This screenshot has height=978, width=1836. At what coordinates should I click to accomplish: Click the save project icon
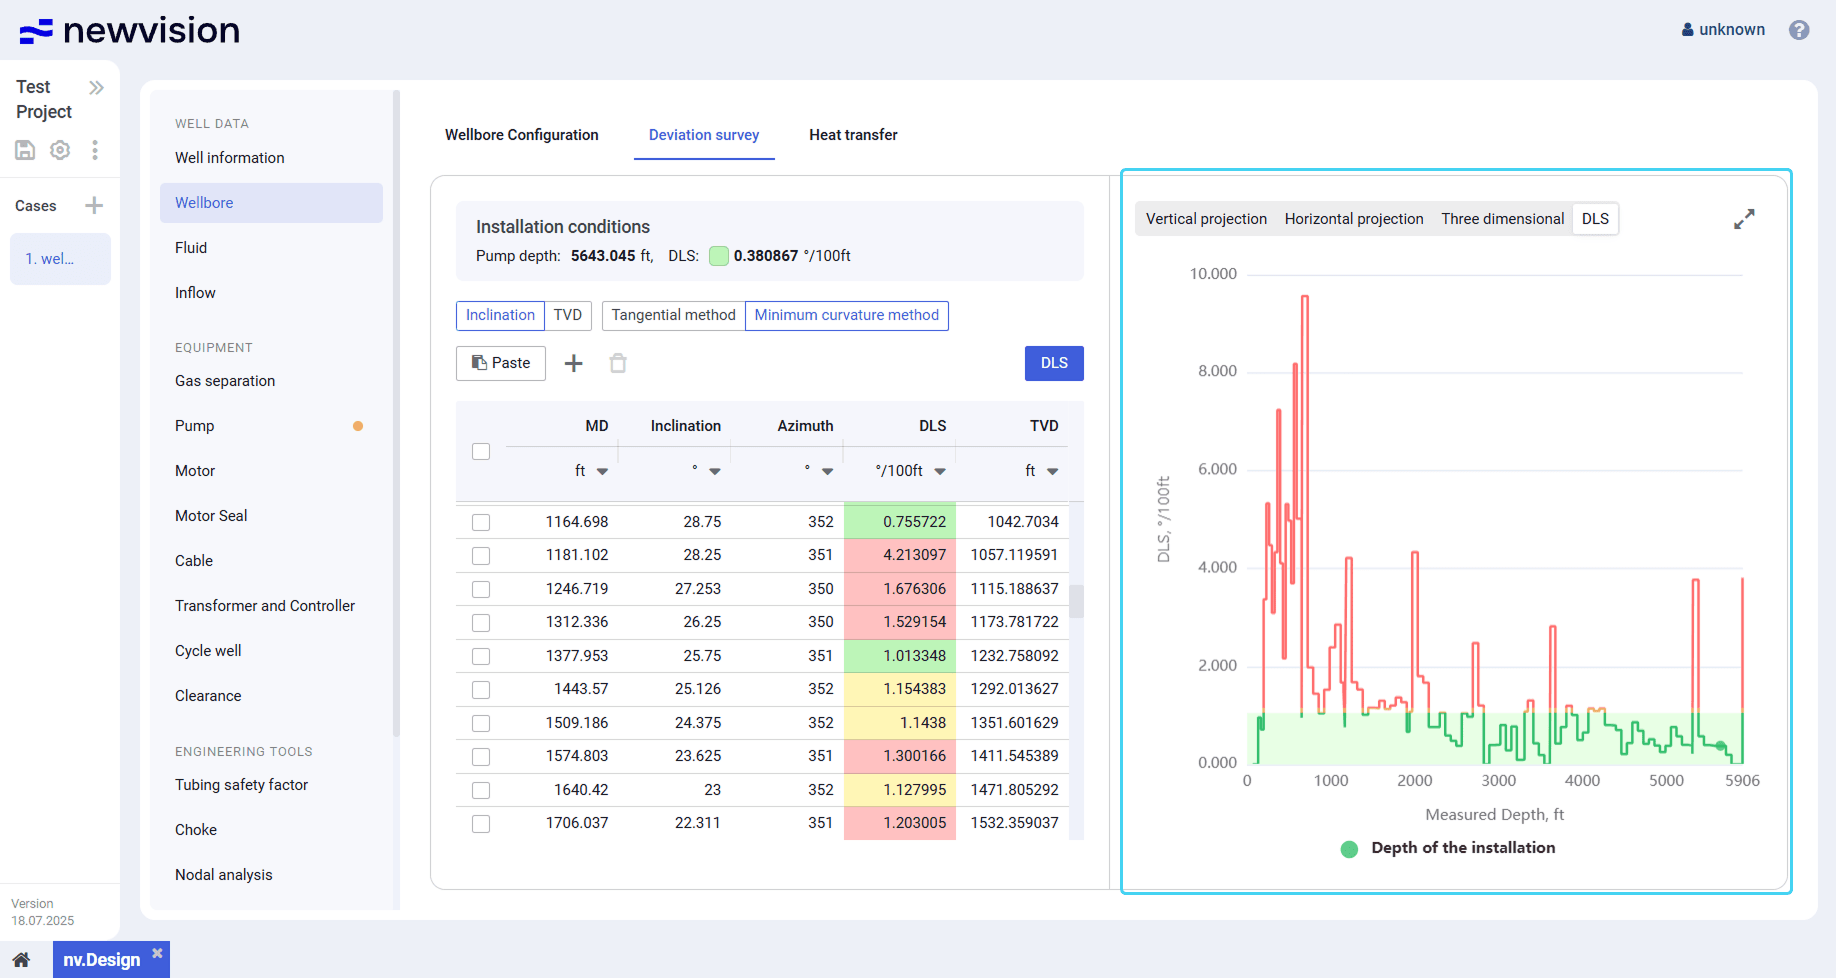point(25,150)
